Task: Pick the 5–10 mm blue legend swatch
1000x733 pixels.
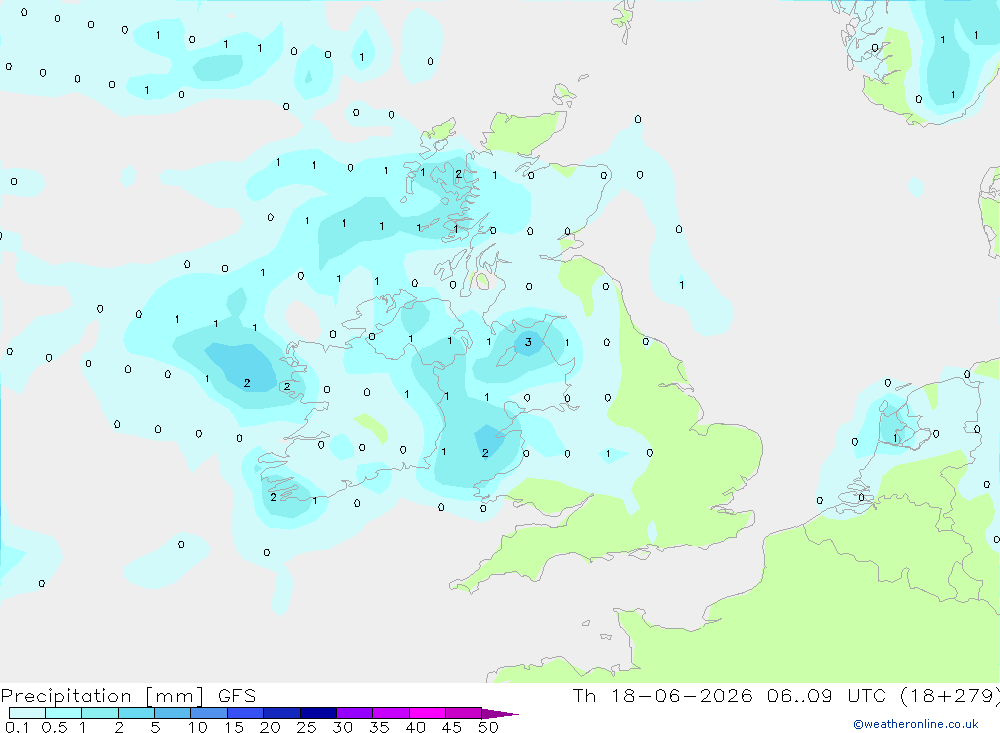Action: (173, 713)
